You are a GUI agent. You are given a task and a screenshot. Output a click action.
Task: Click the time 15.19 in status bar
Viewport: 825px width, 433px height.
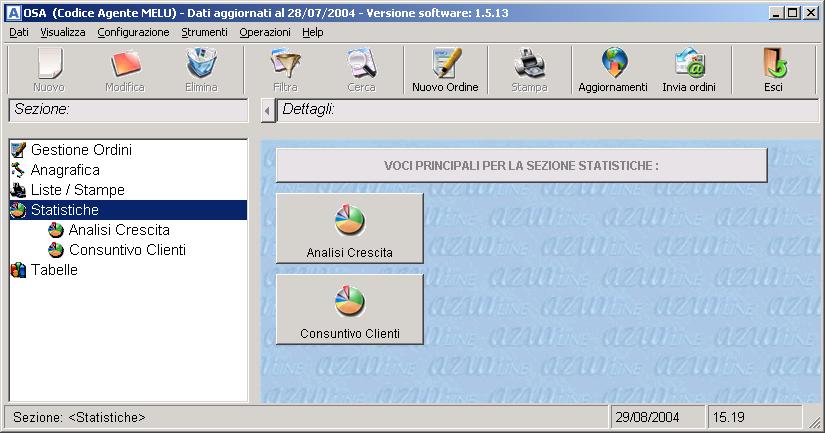click(729, 418)
